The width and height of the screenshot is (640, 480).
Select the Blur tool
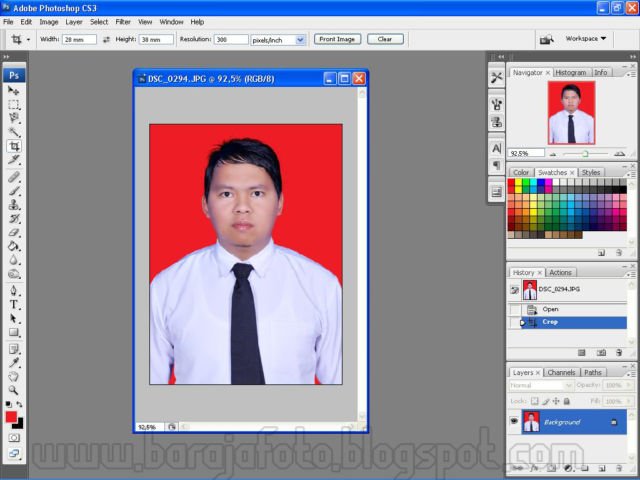(x=13, y=260)
